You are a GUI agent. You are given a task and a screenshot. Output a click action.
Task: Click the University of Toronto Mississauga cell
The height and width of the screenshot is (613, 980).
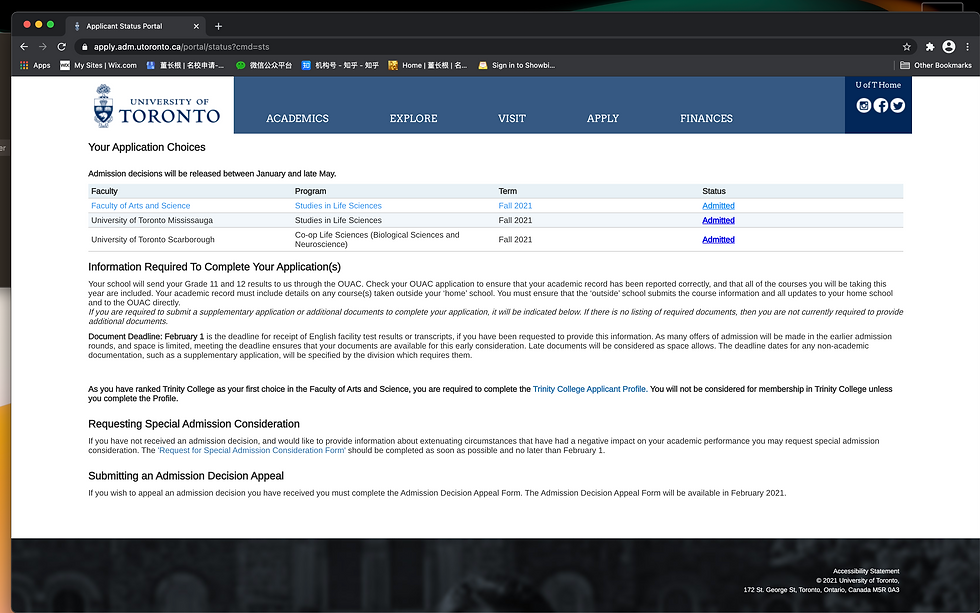152,220
